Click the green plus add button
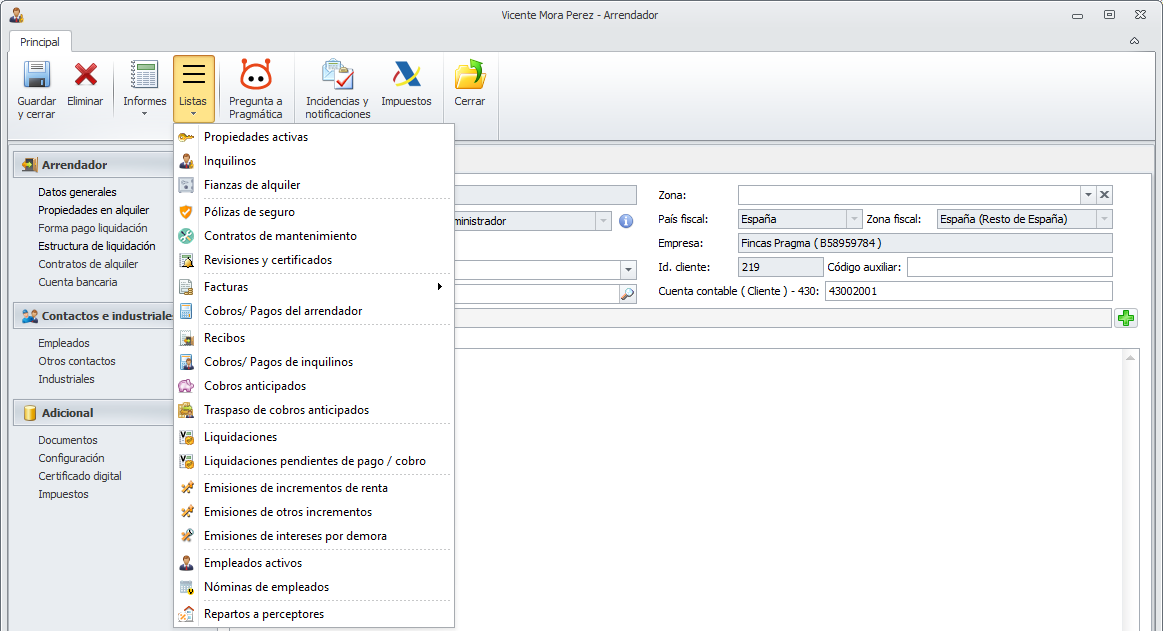Screen dimensions: 1163x631 pyautogui.click(x=1127, y=318)
